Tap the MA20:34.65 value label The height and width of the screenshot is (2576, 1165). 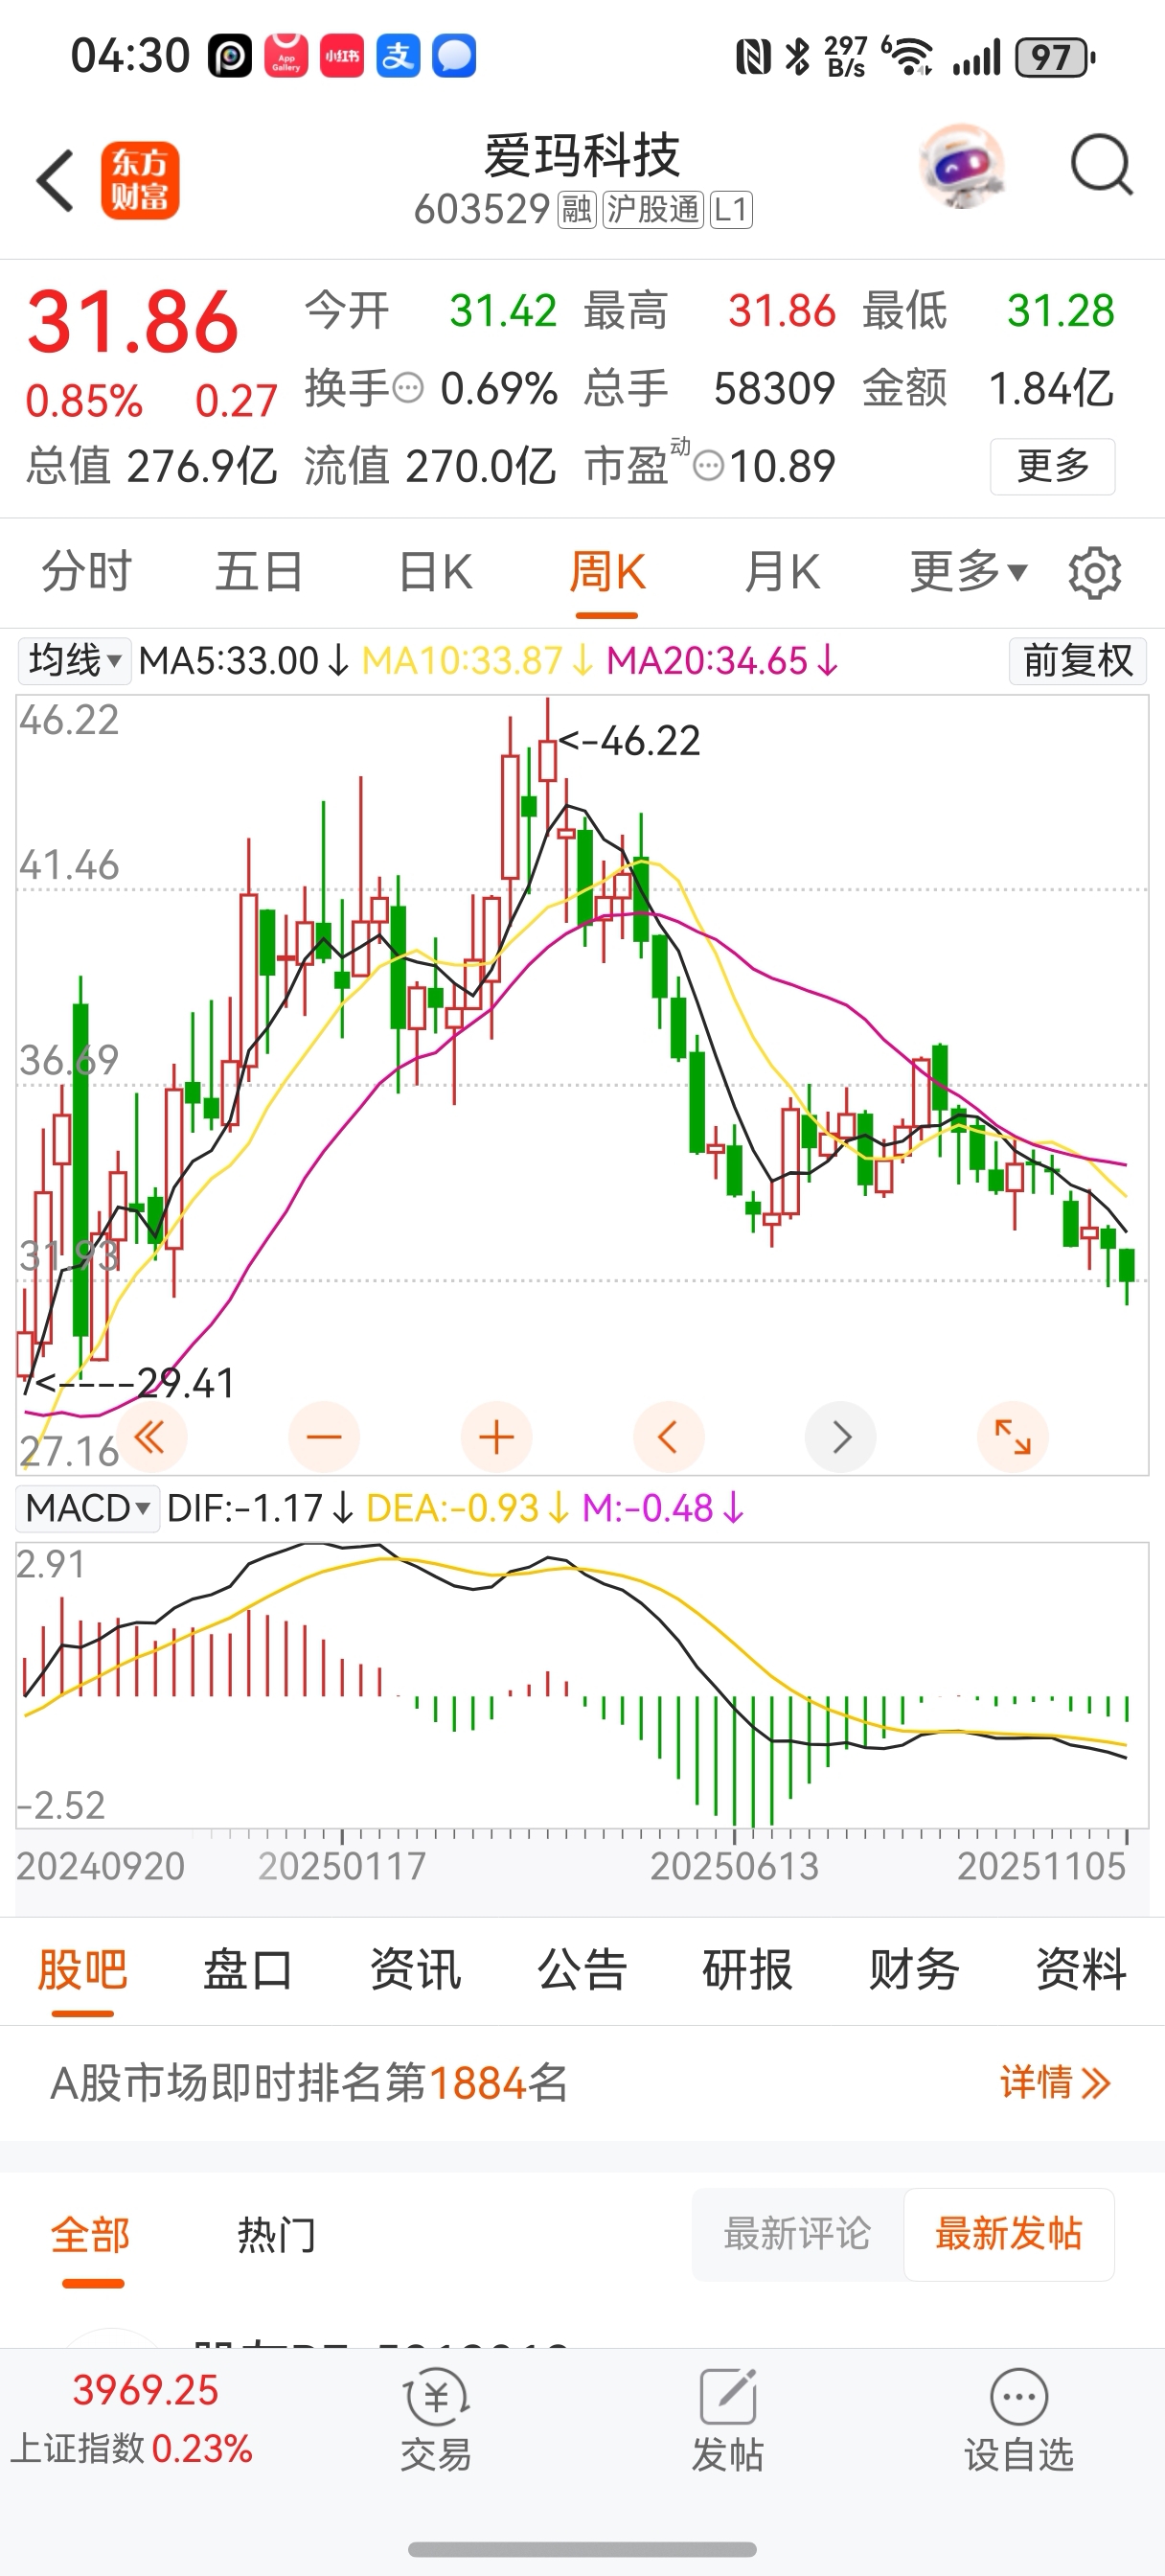[x=723, y=661]
